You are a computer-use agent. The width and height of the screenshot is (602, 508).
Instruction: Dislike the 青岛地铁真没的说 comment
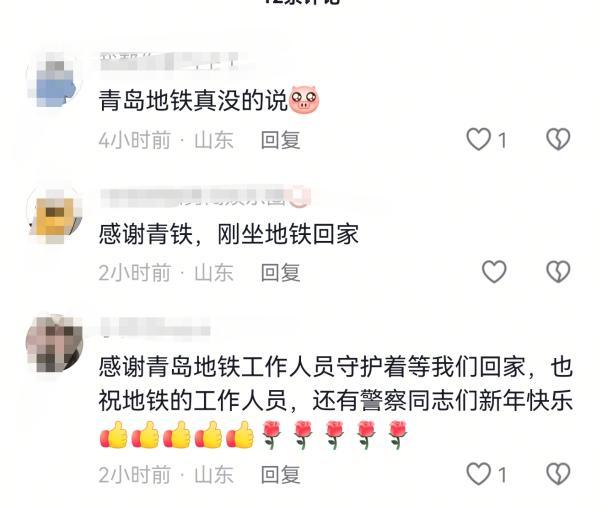tap(558, 139)
